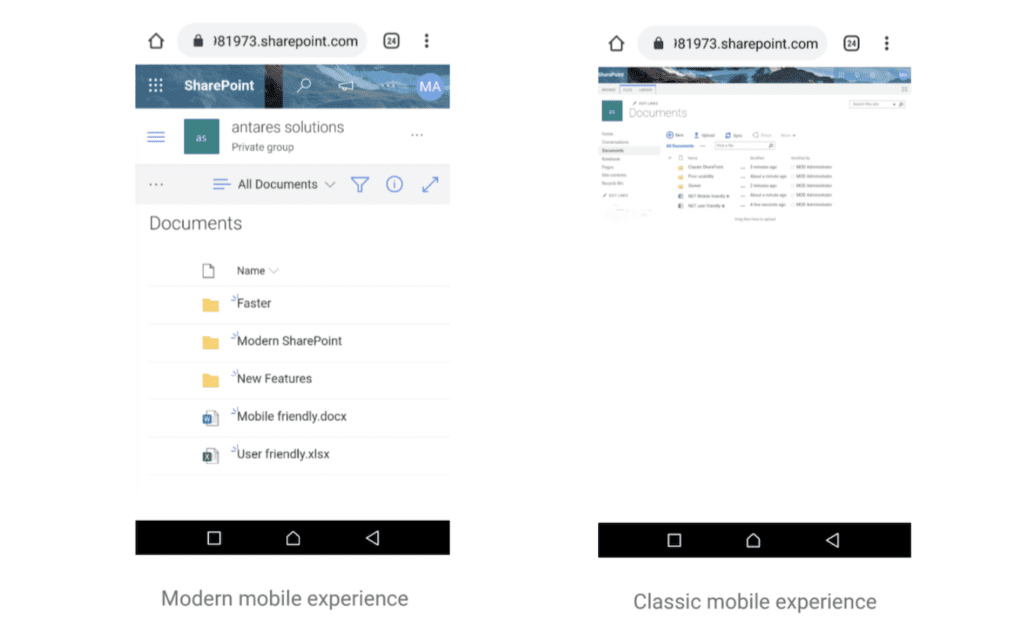Click address bar in modern experience phone

[272, 41]
